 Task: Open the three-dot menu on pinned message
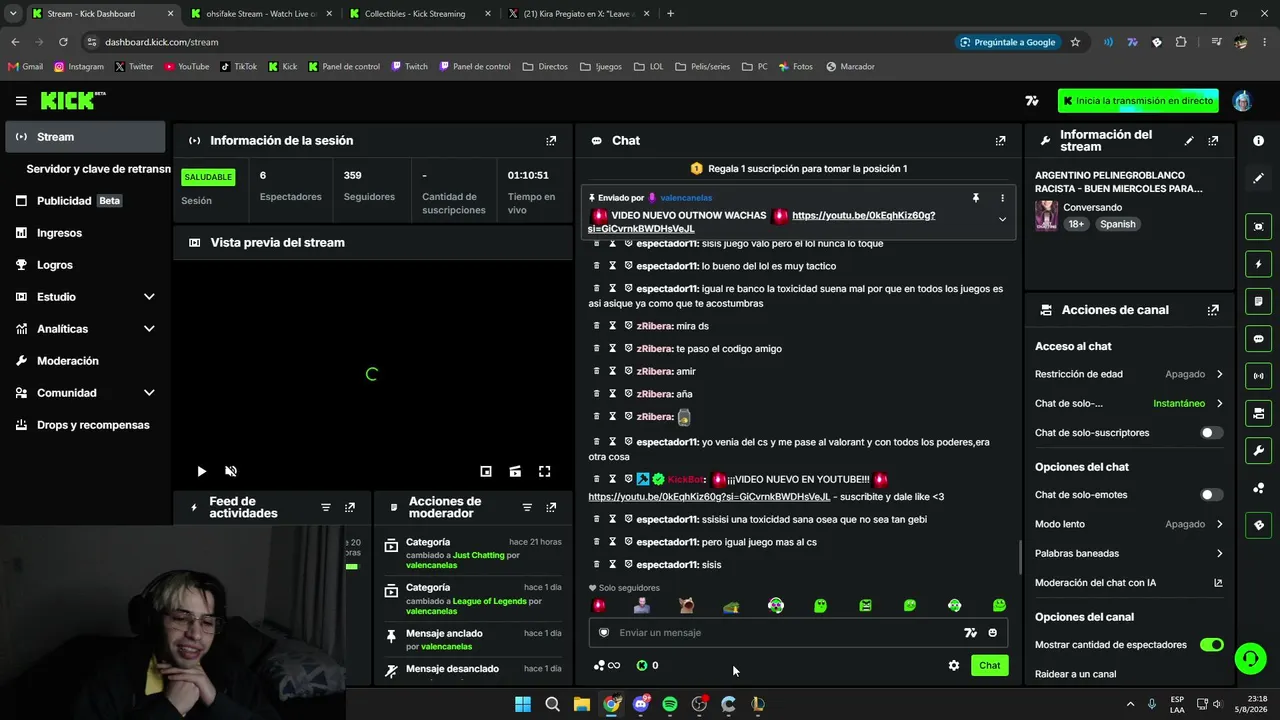[x=1002, y=198]
